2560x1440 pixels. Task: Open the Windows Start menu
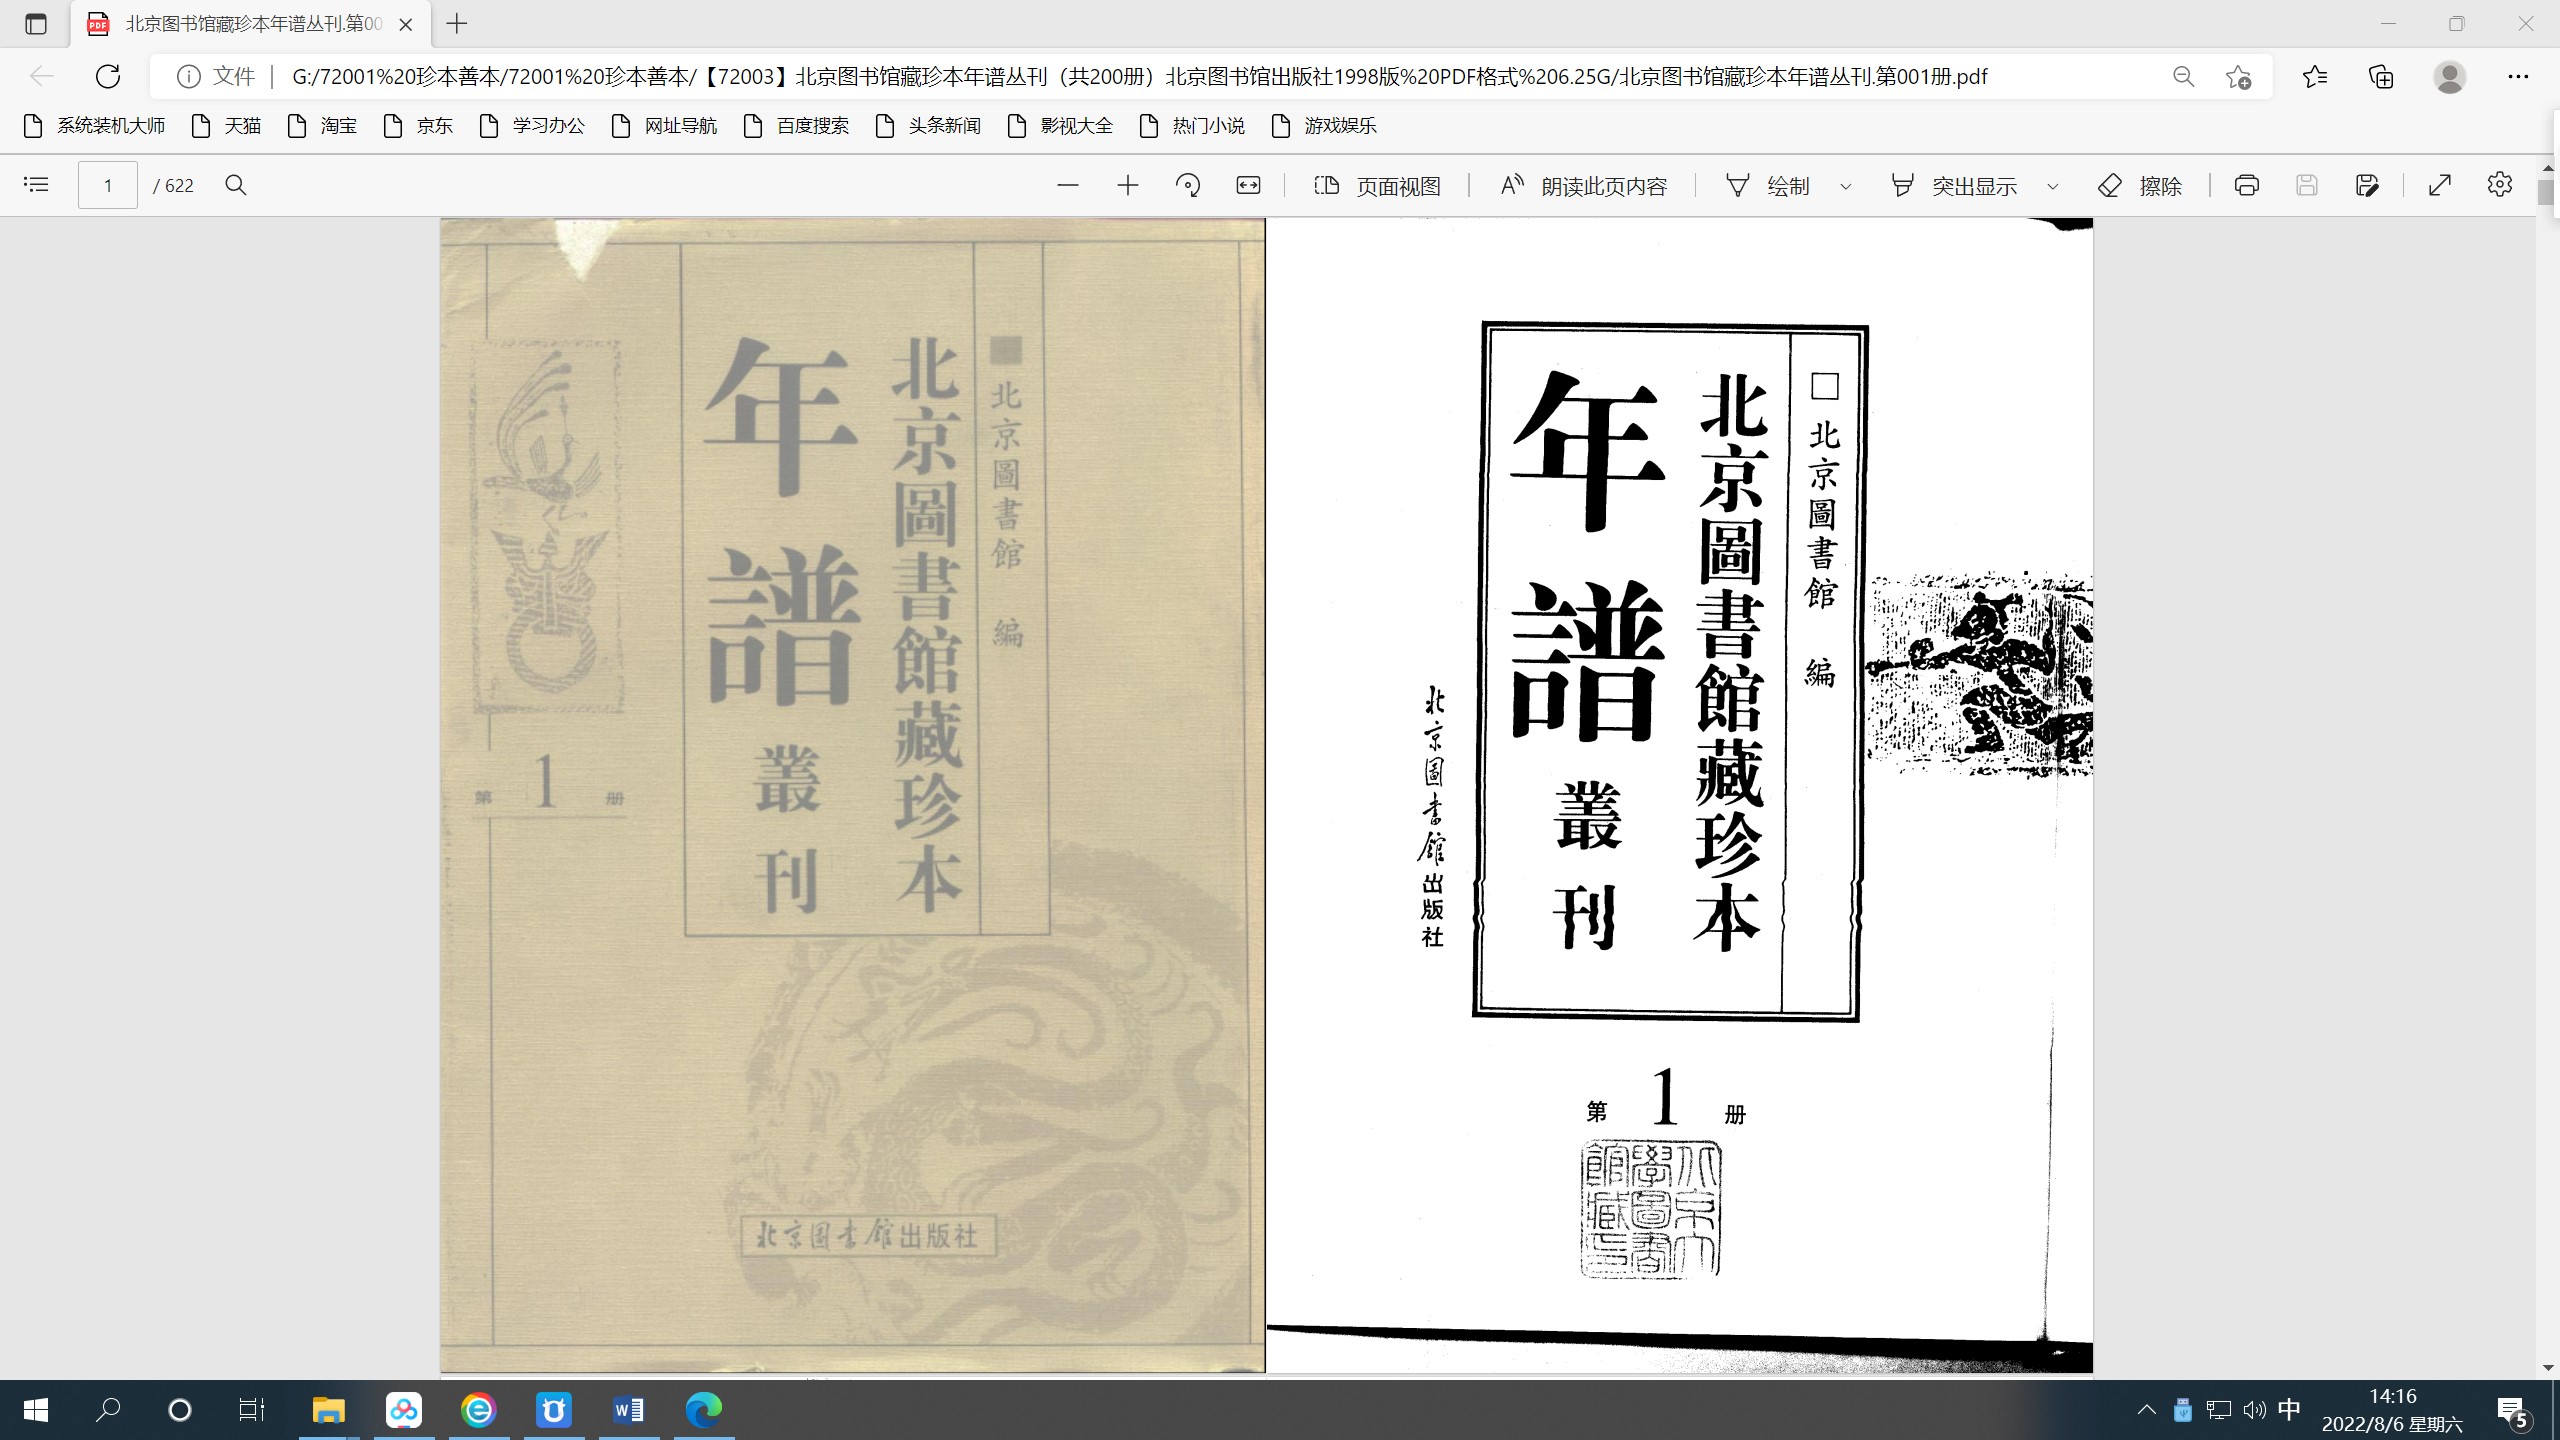click(x=36, y=1410)
